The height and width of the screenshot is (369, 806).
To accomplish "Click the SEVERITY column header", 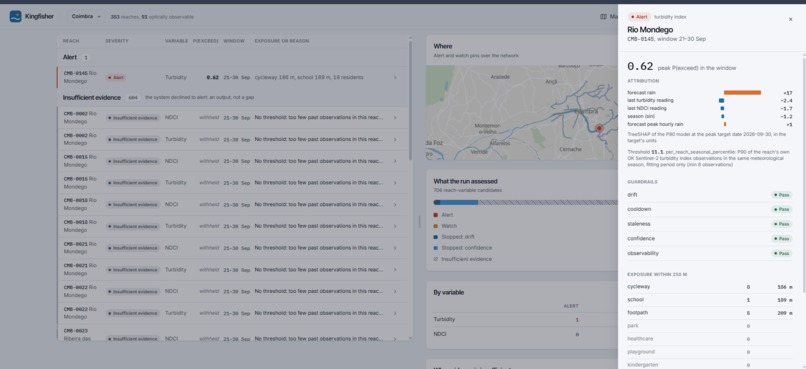I will click(117, 41).
